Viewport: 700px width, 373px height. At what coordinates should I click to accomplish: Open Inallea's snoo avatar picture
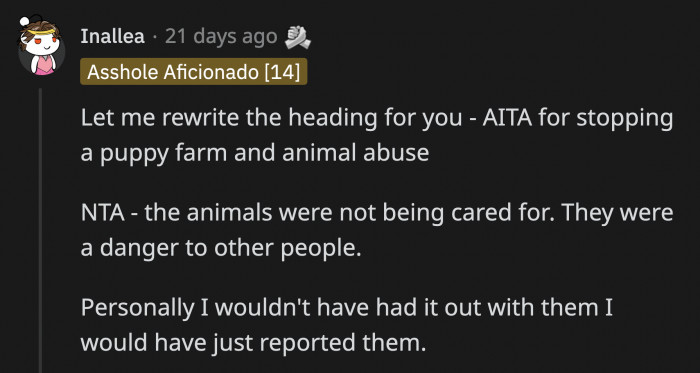[x=42, y=47]
